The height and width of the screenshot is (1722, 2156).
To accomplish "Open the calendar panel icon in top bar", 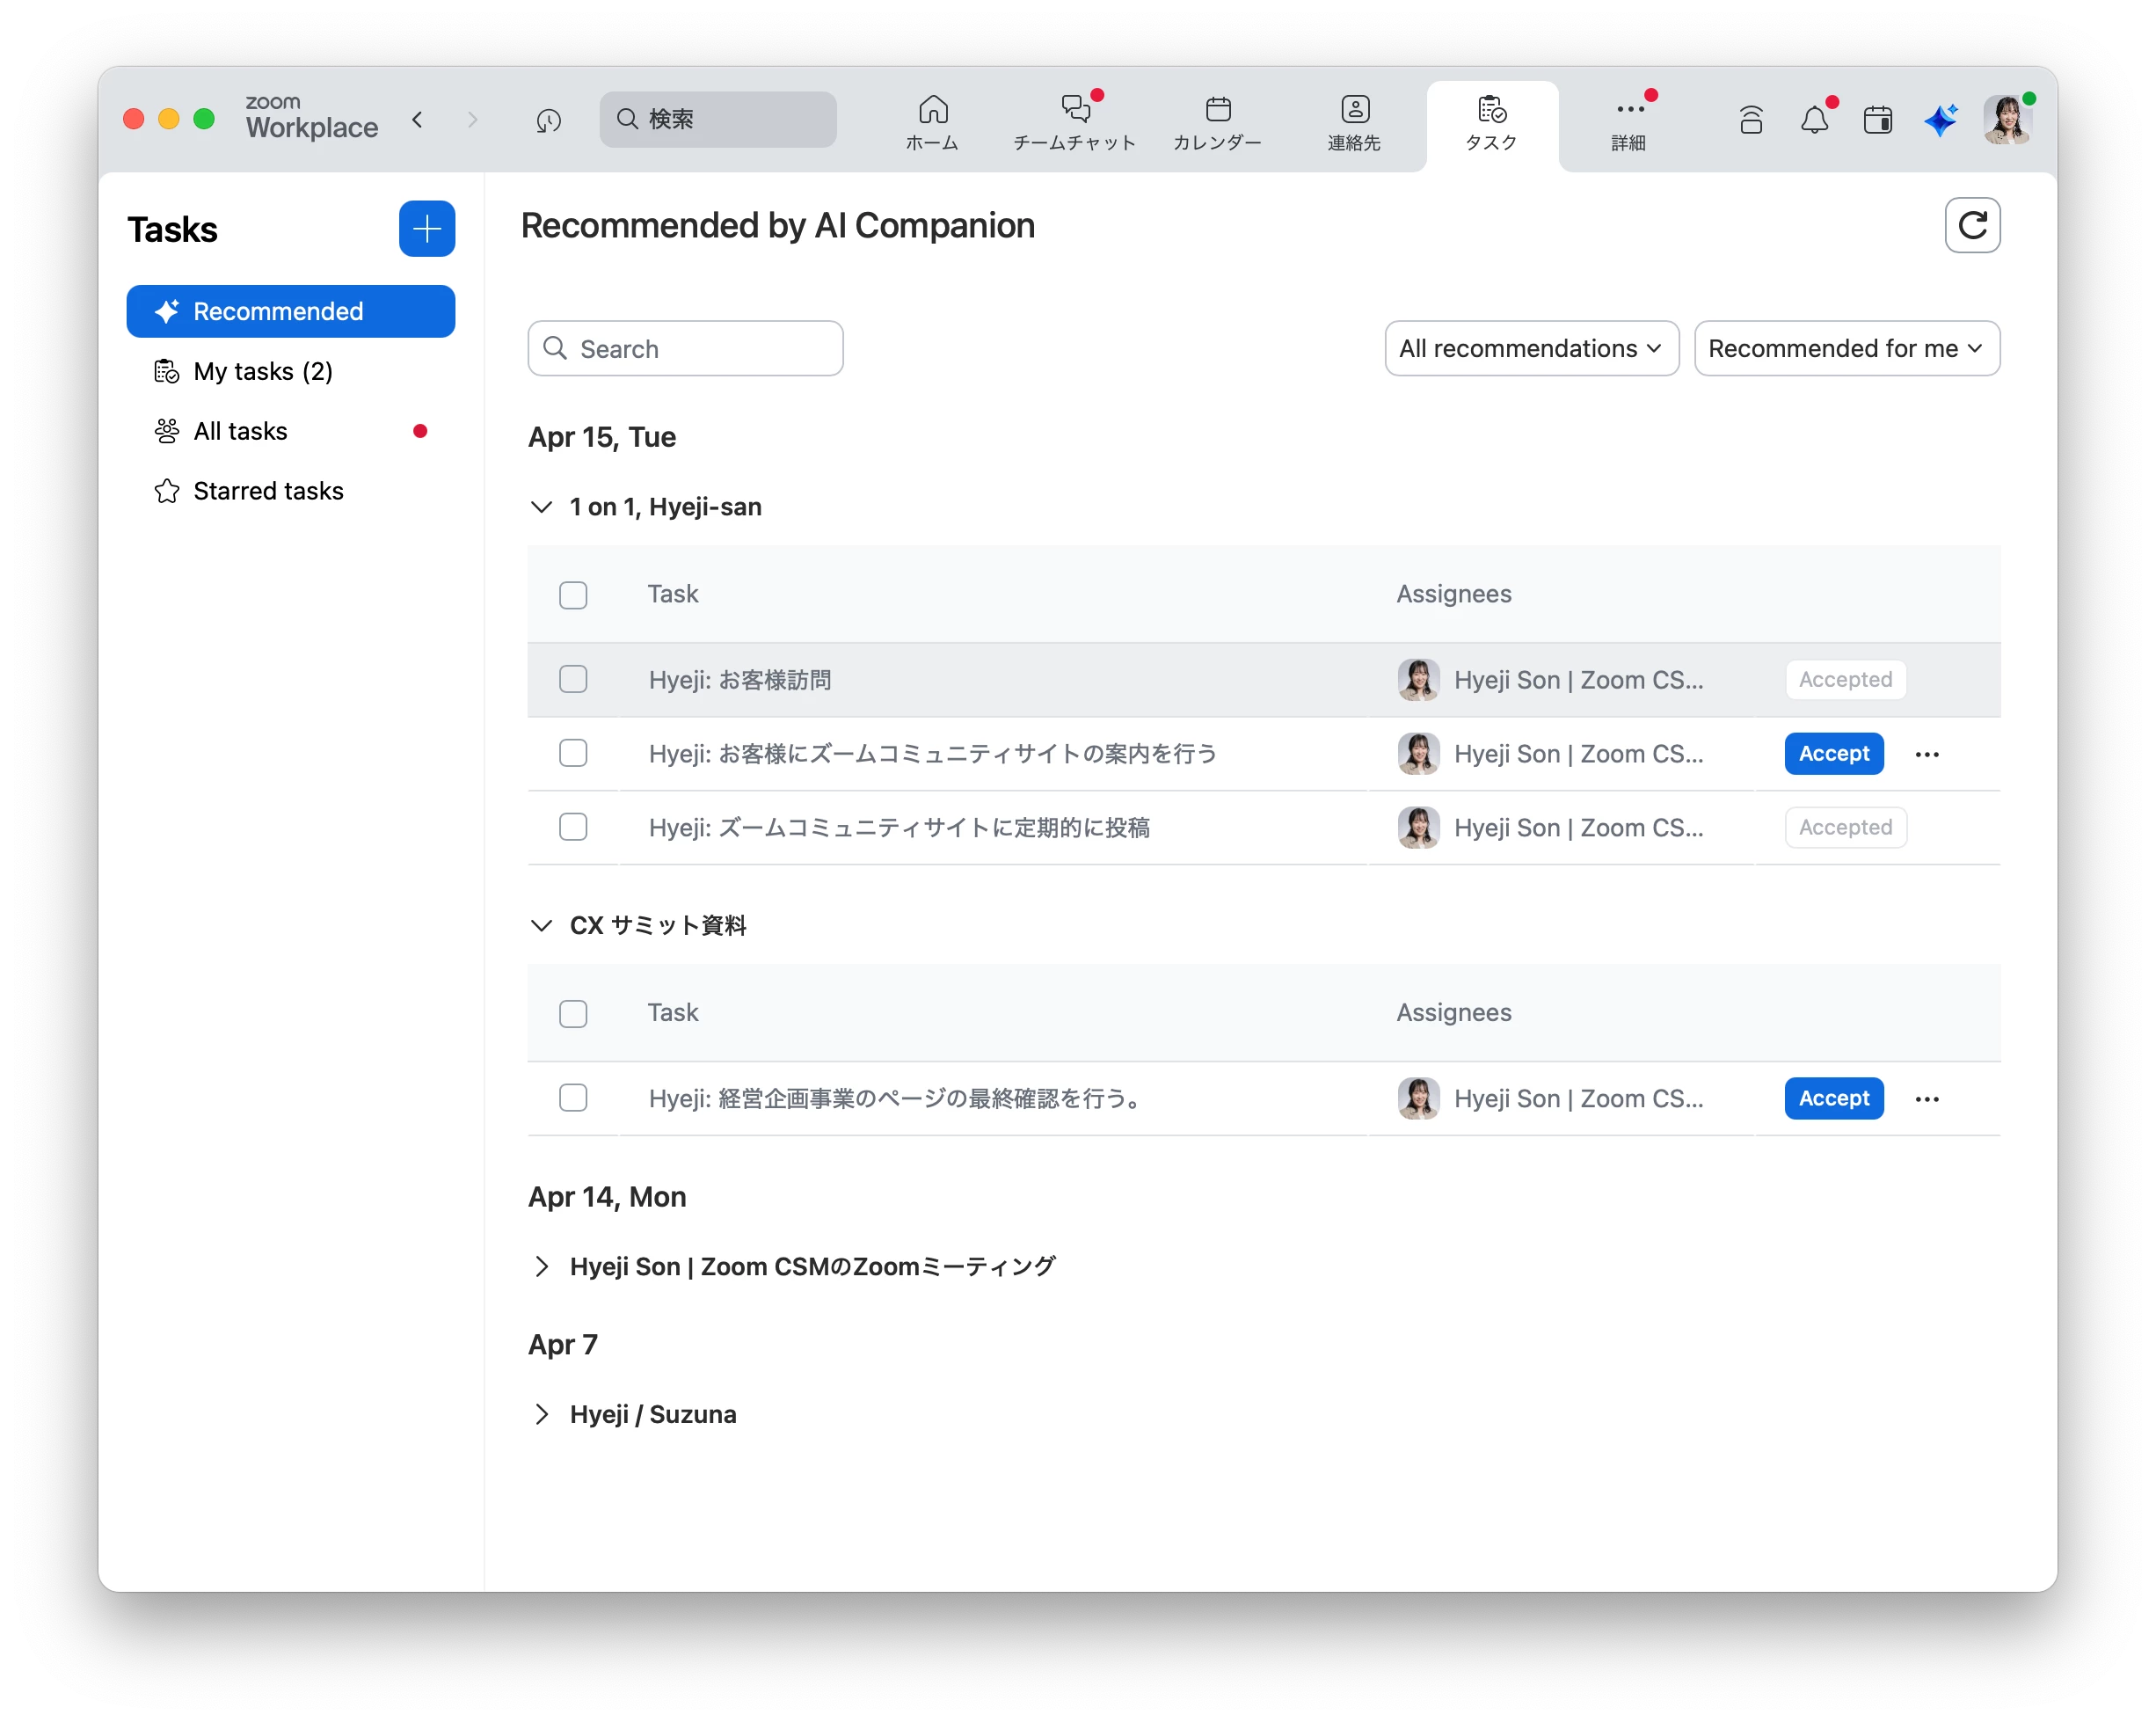I will [x=1877, y=121].
